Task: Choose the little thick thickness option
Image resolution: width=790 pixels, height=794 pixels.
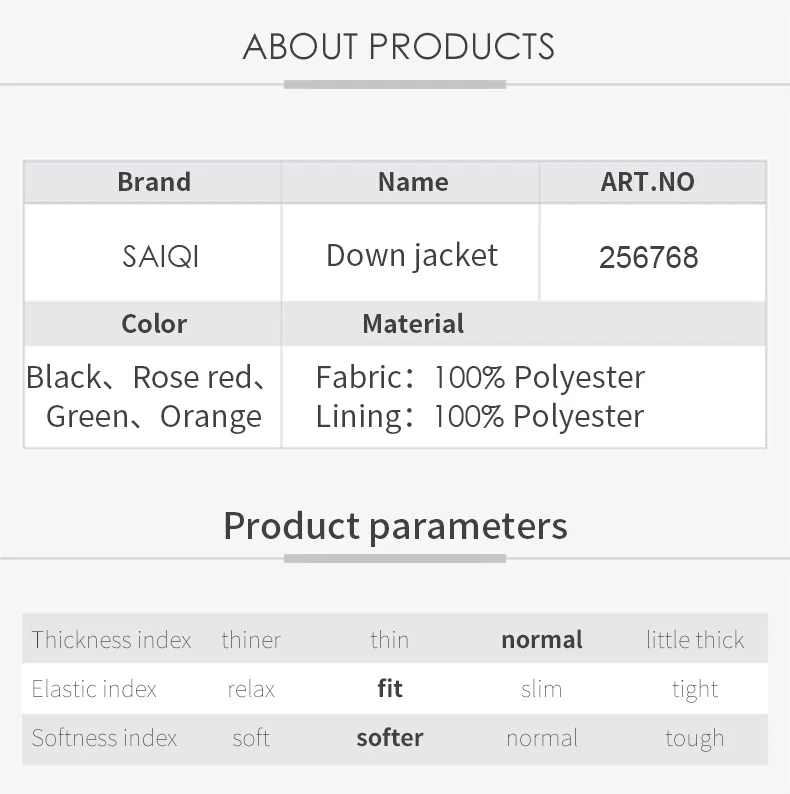Action: click(695, 640)
